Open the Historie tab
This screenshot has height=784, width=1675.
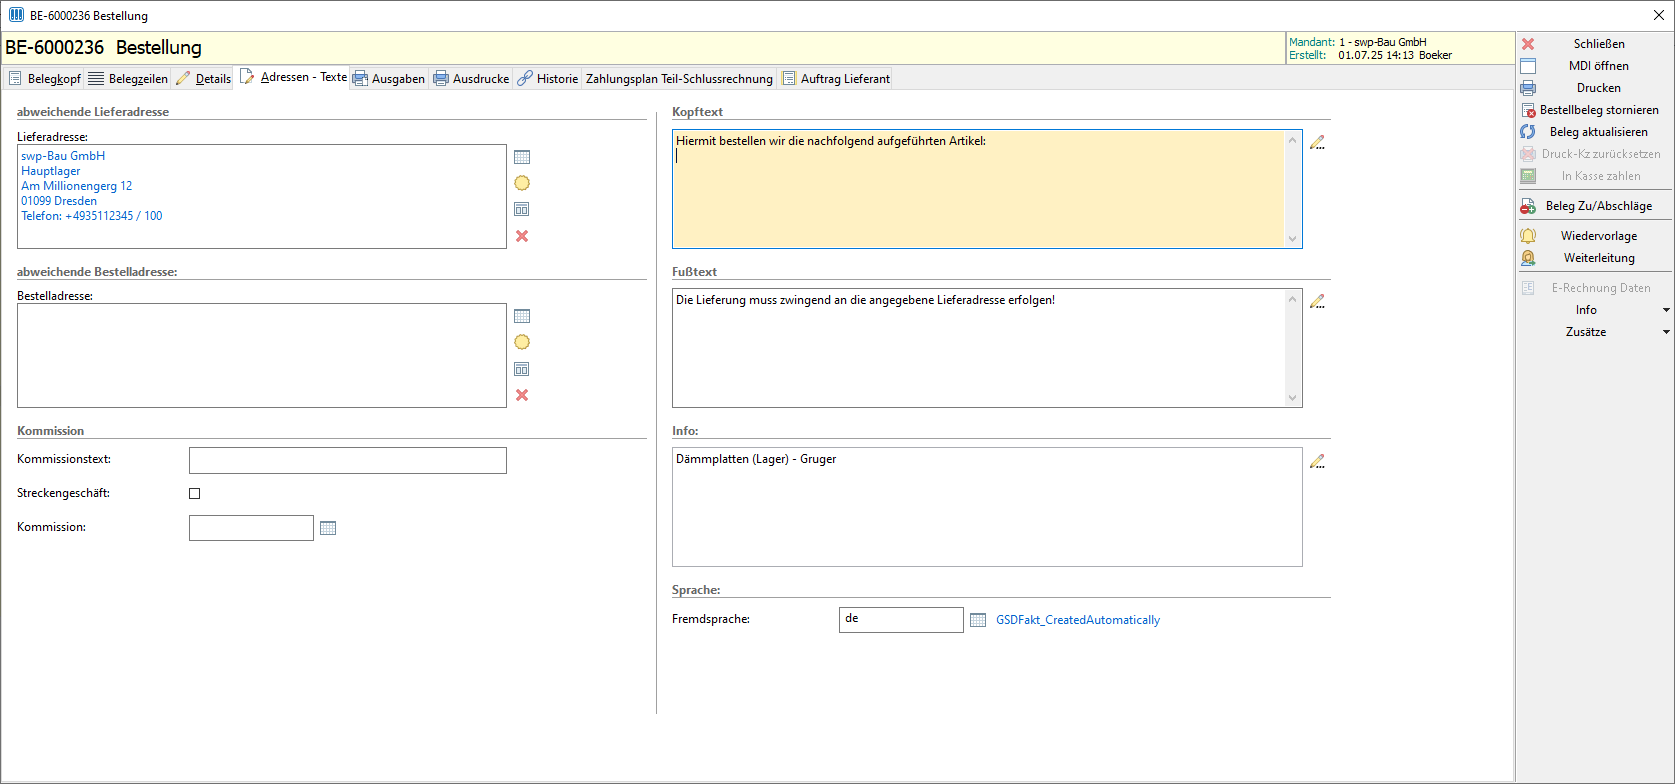(548, 78)
